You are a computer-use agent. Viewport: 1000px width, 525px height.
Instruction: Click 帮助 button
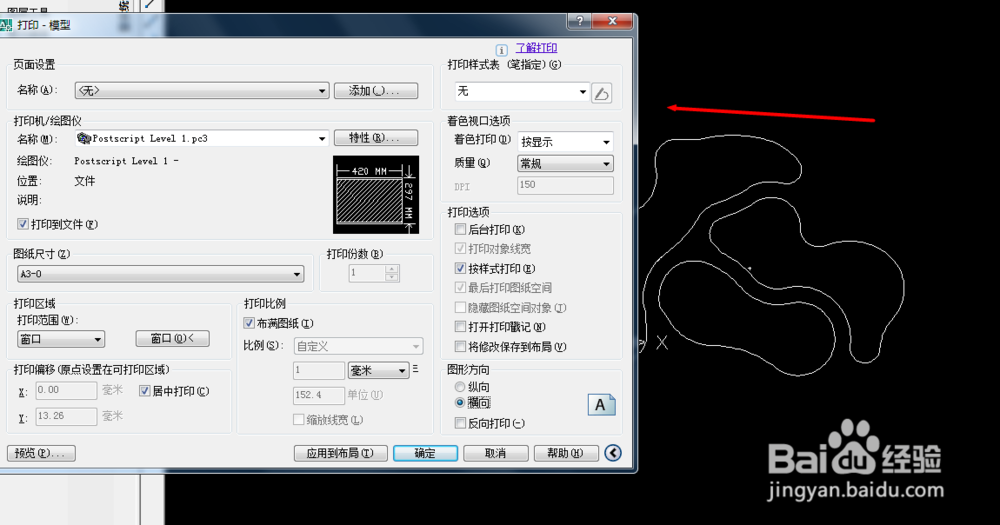(x=566, y=453)
